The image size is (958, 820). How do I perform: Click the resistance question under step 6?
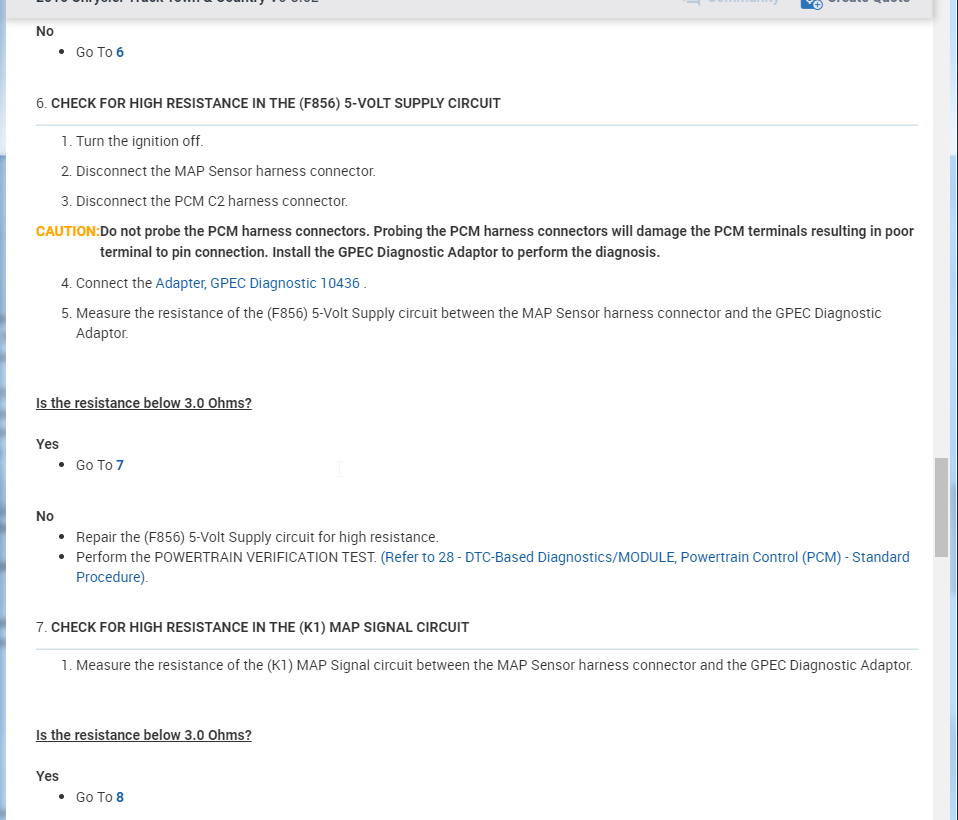[144, 403]
